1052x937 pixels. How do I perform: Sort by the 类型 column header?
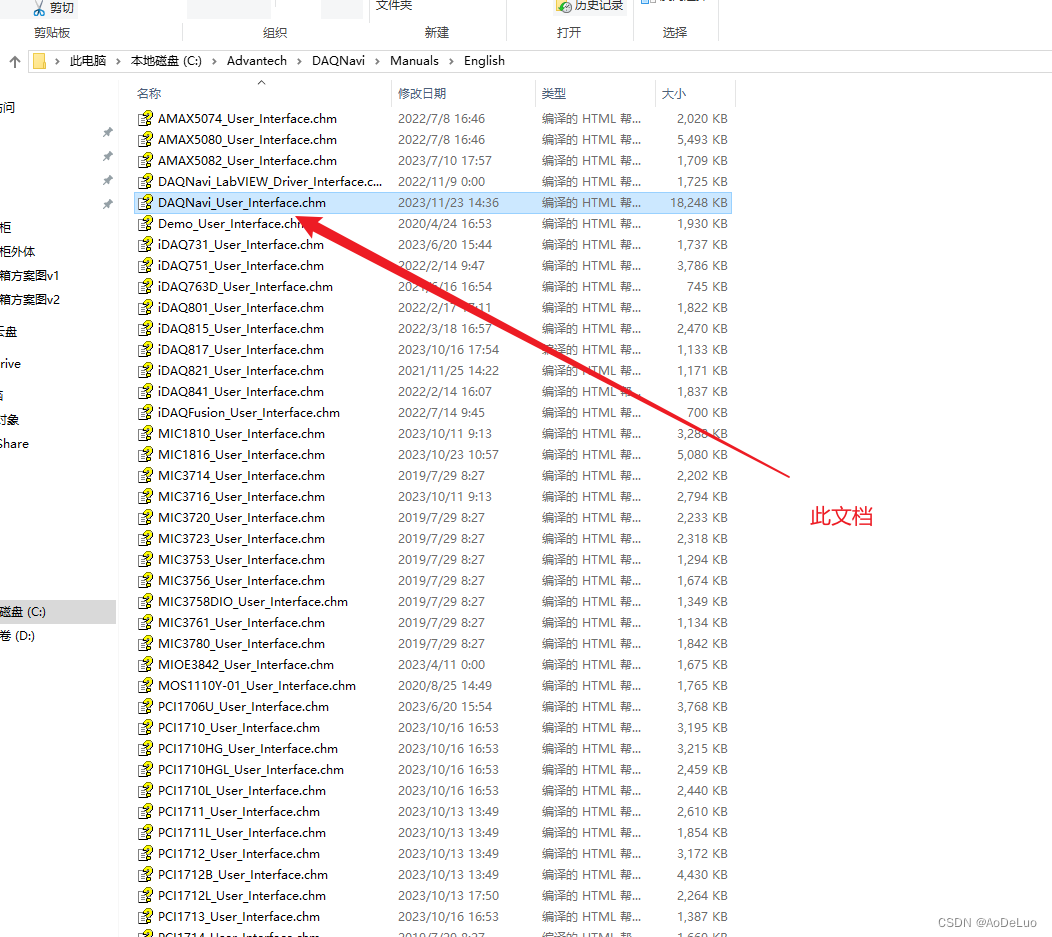[x=554, y=94]
